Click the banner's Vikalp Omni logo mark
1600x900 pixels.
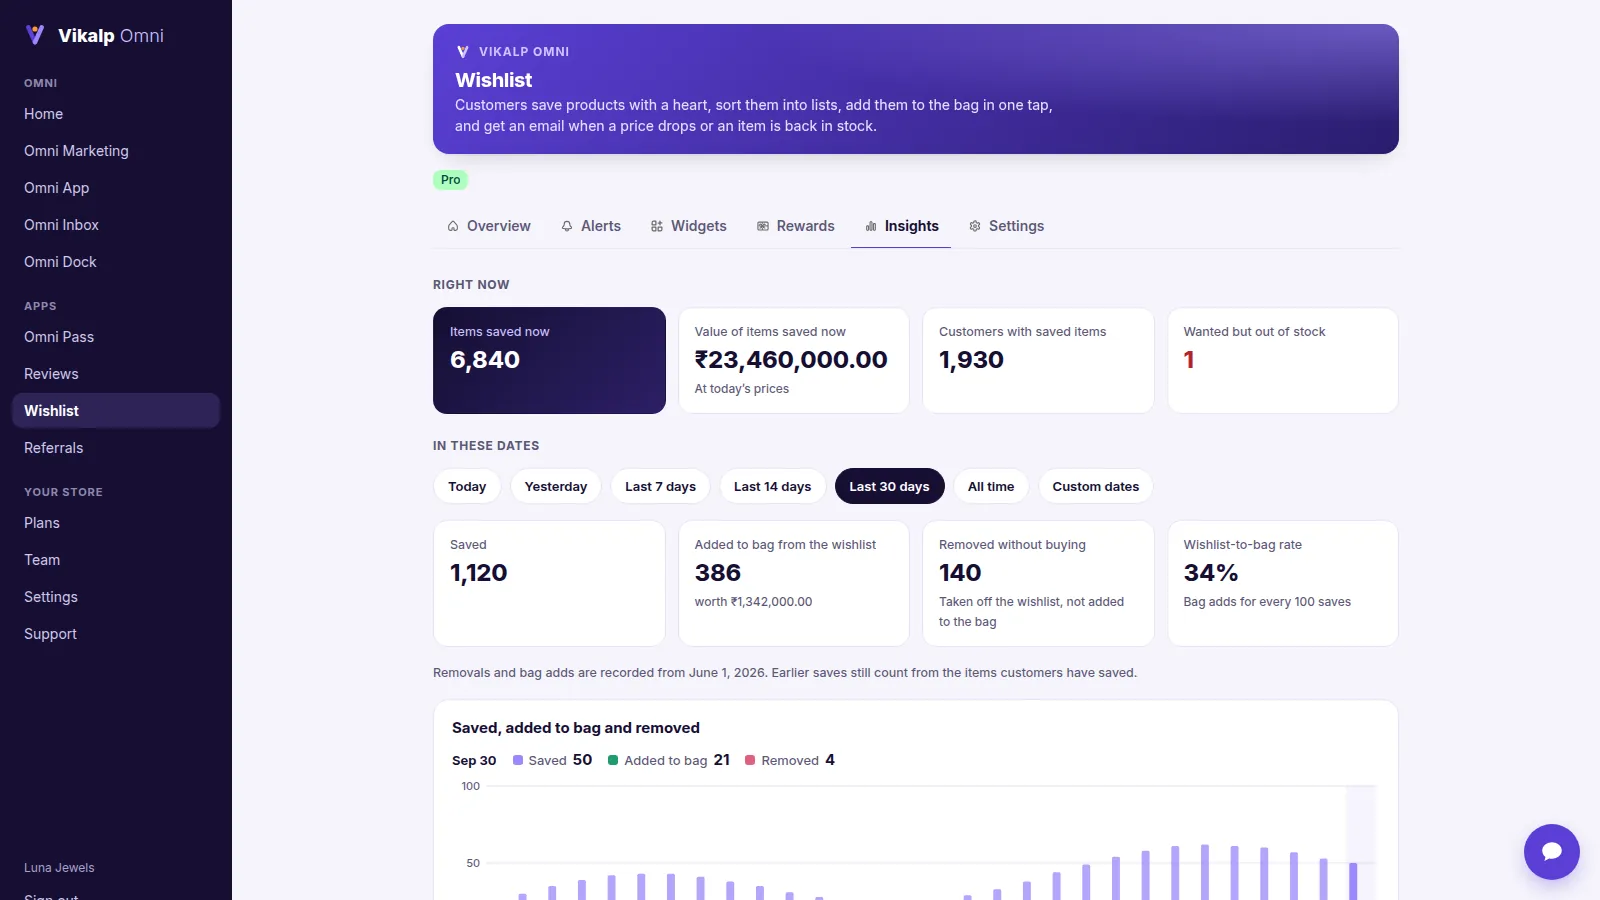[462, 52]
